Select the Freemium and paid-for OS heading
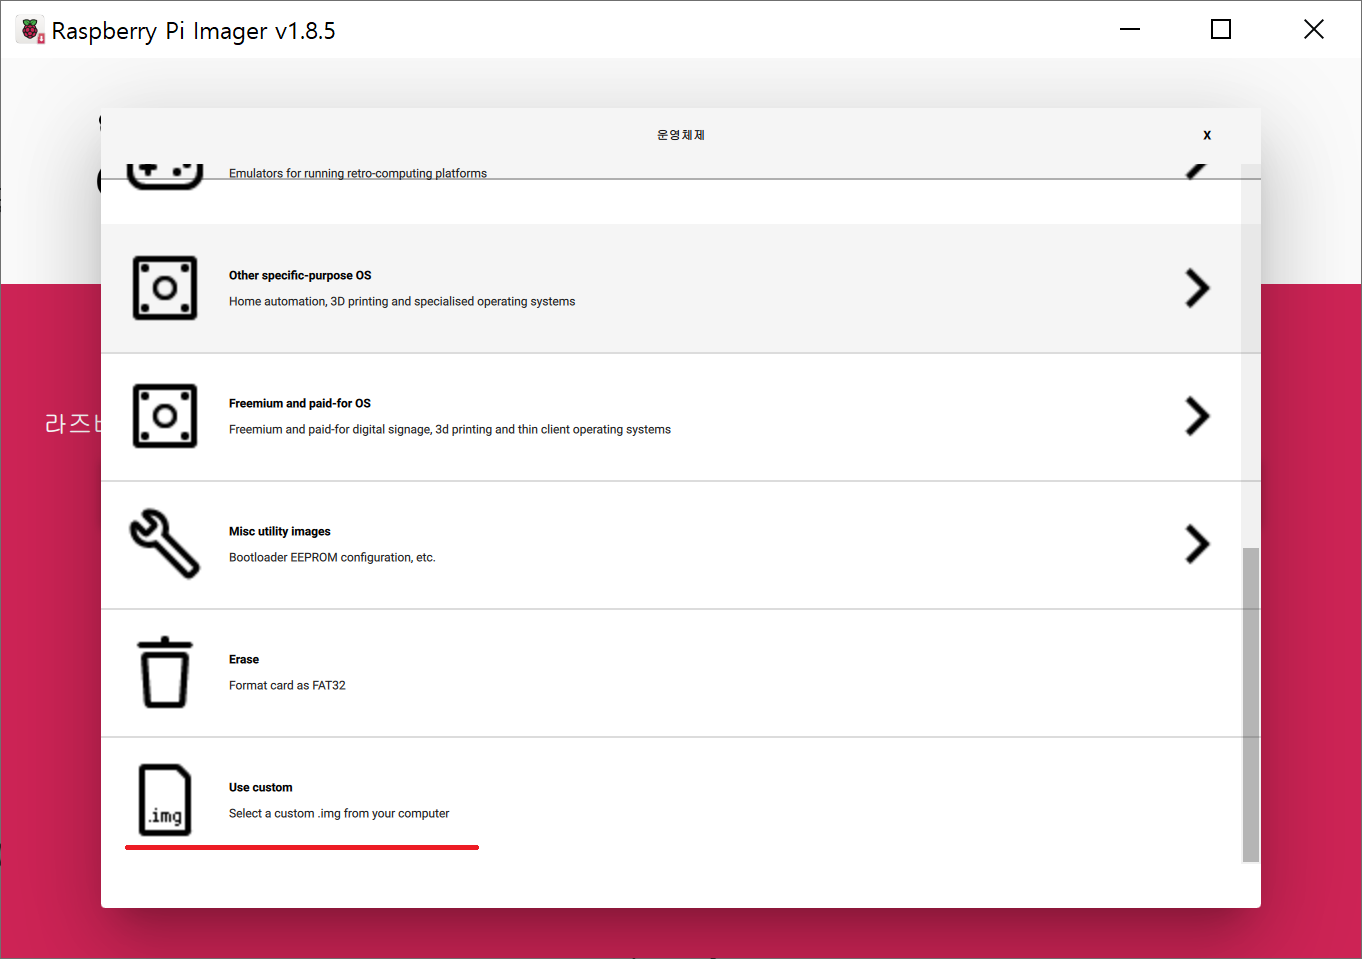The height and width of the screenshot is (959, 1362). (x=300, y=403)
